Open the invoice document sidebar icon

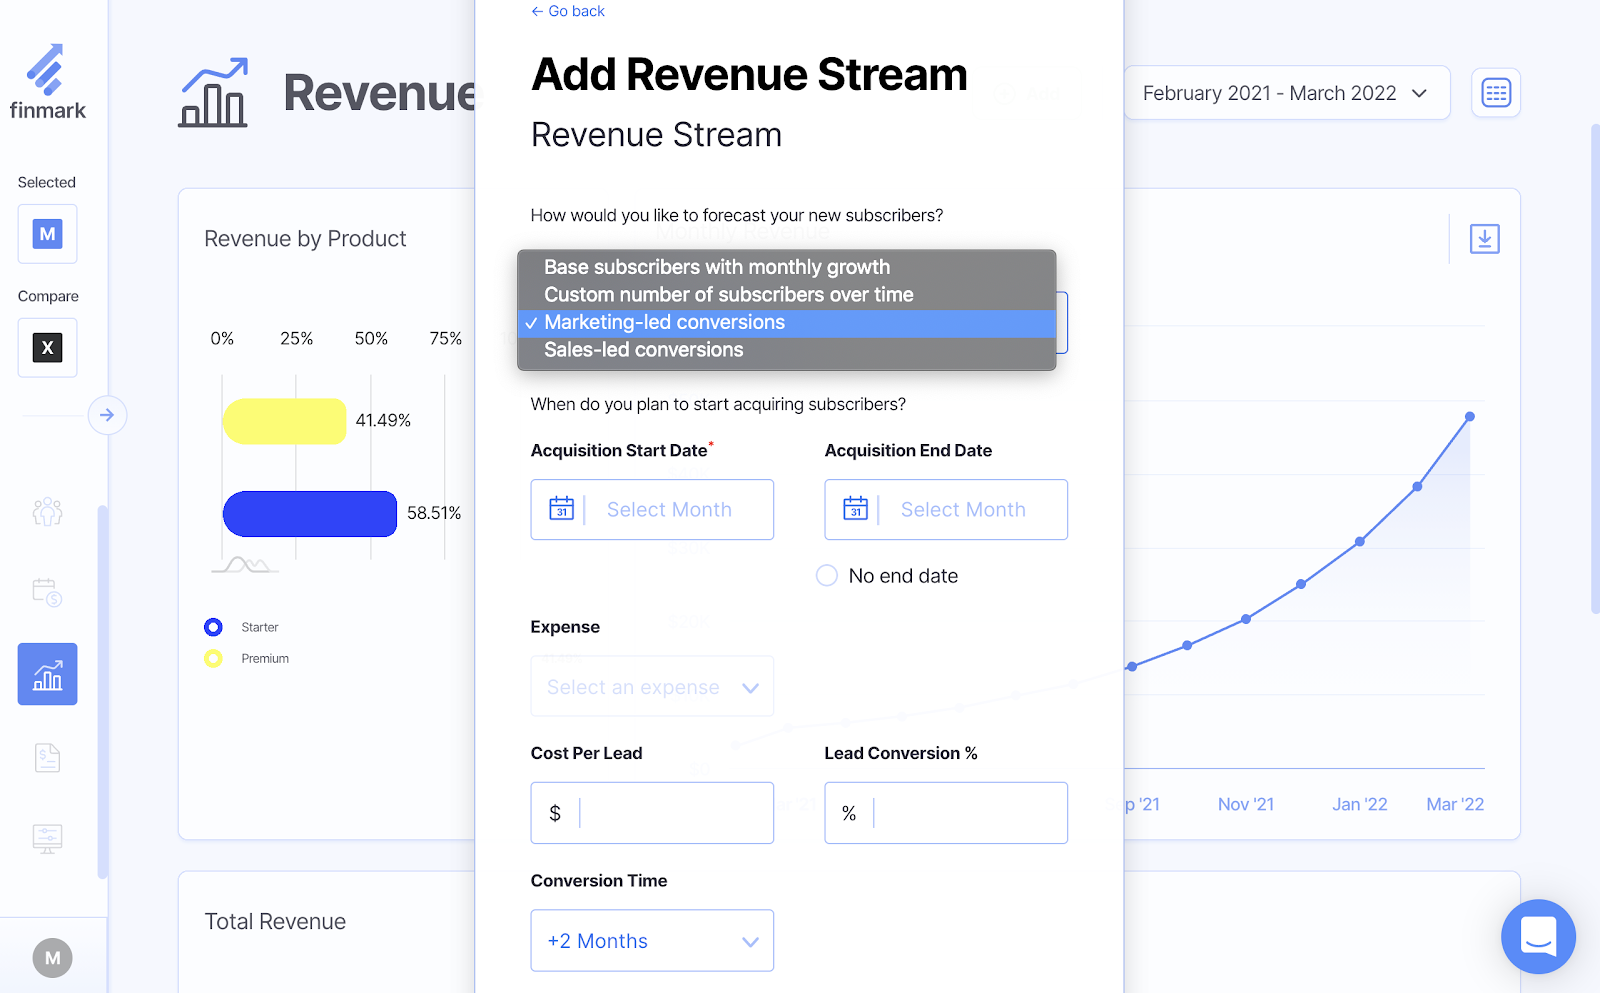click(x=47, y=758)
